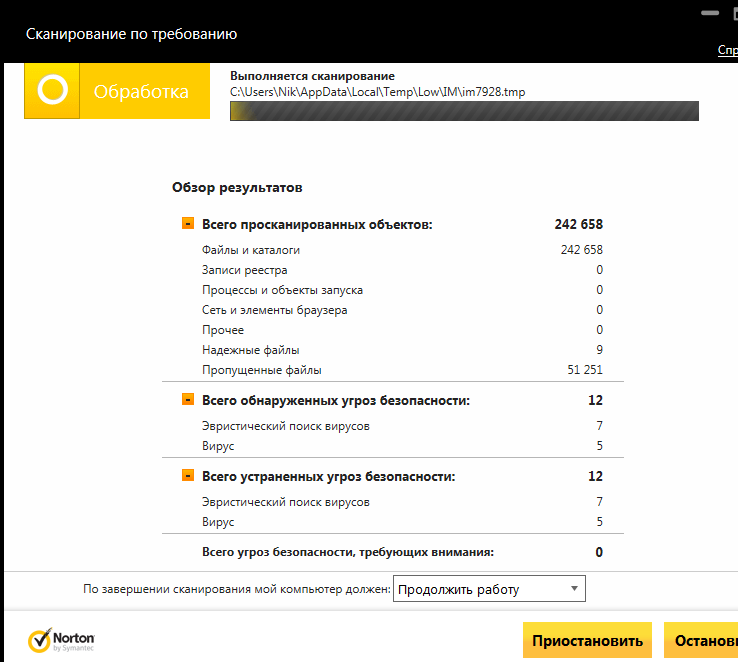Minimize the scan window
This screenshot has width=738, height=662.
tap(710, 13)
